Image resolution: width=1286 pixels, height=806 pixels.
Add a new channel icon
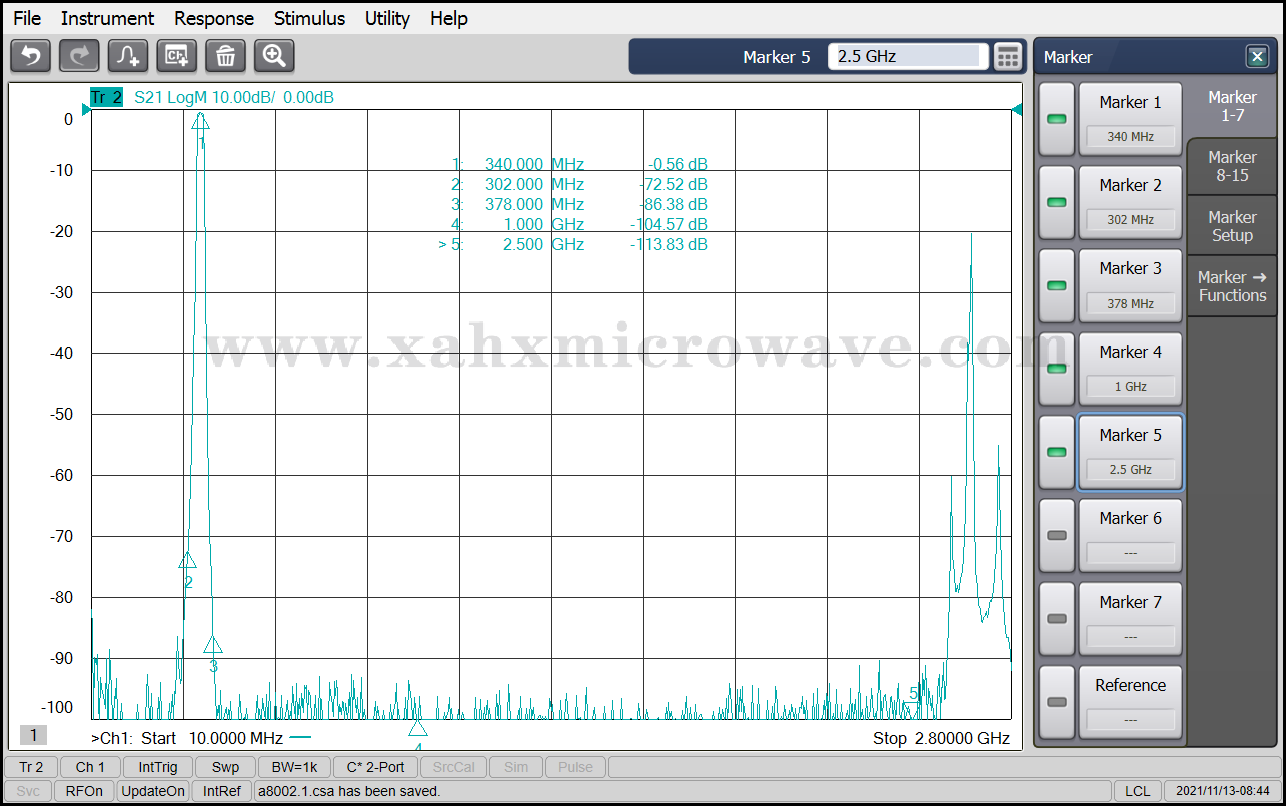click(x=177, y=56)
